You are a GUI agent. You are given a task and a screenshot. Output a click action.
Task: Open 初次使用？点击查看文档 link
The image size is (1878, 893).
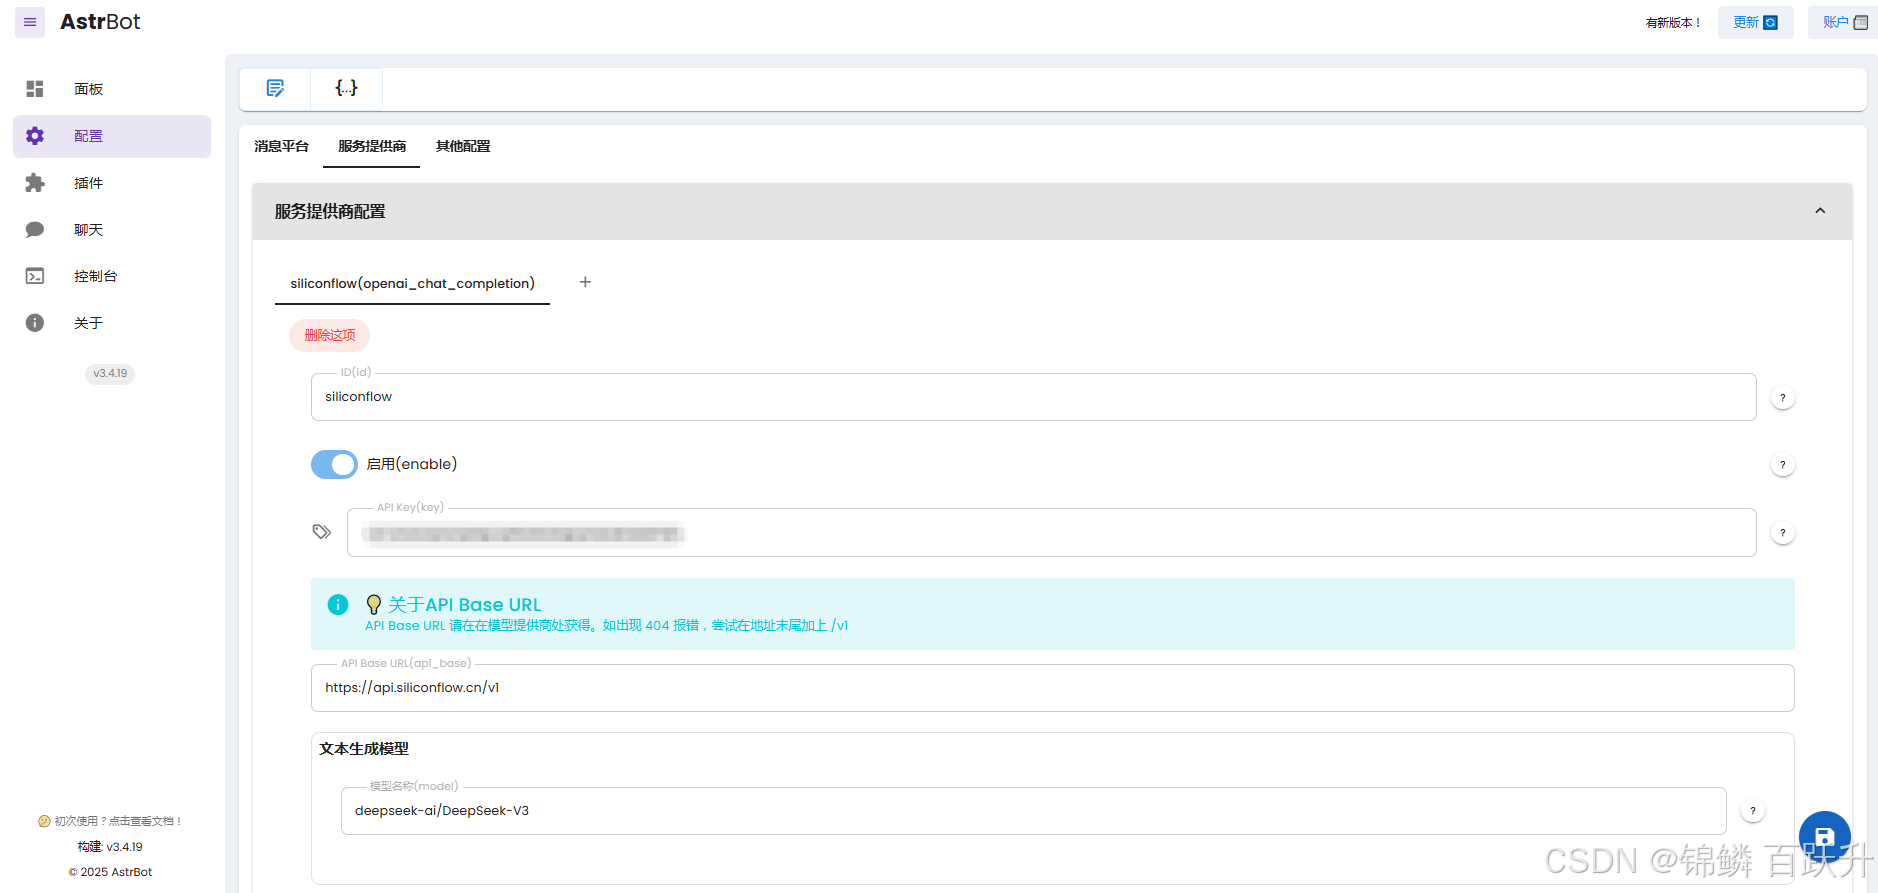(110, 821)
